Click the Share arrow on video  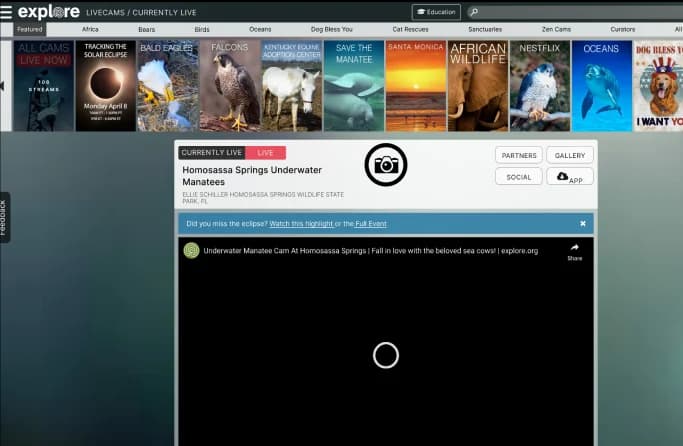tap(575, 248)
